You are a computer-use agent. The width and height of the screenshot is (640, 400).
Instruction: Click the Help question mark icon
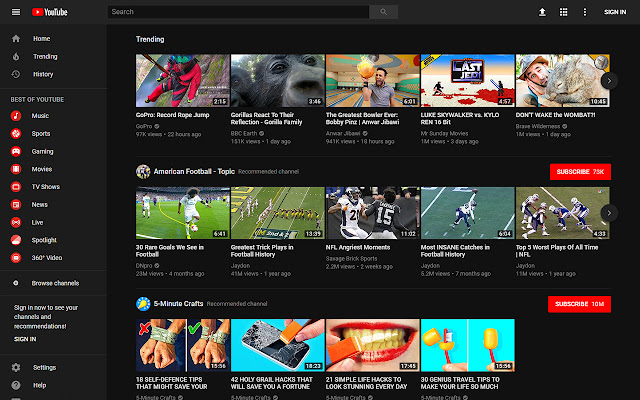(x=16, y=384)
